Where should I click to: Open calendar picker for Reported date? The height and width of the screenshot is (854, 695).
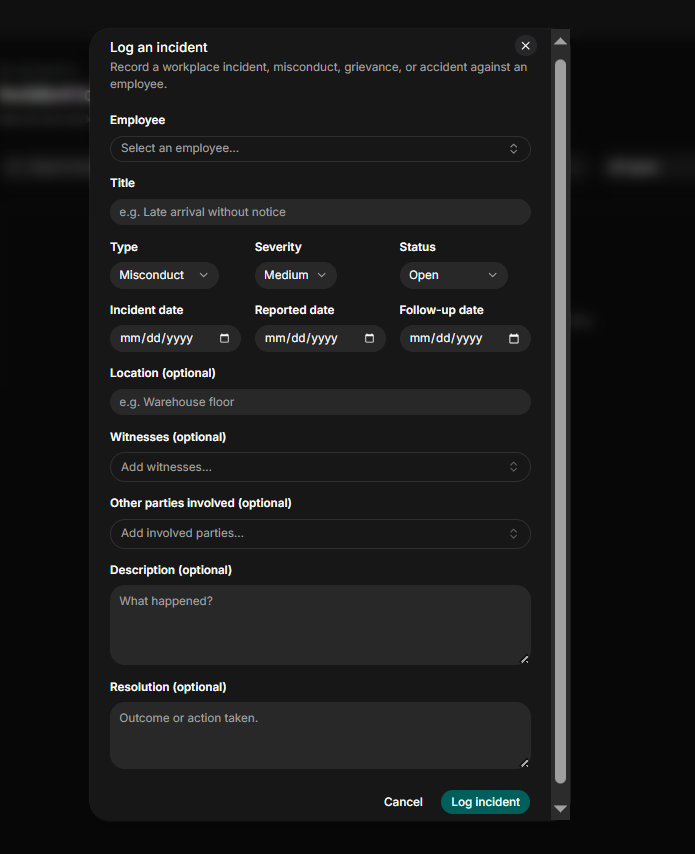(x=369, y=338)
